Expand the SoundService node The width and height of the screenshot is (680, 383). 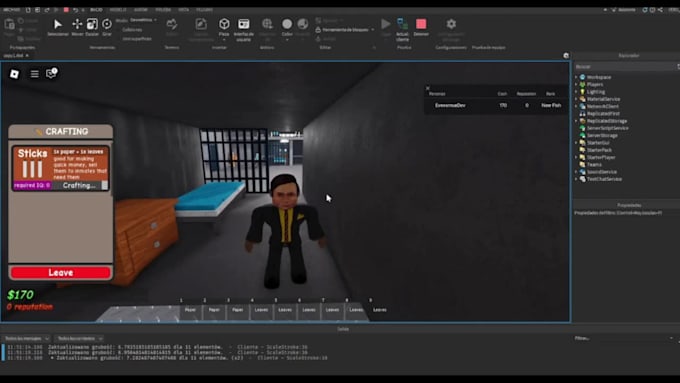(576, 172)
